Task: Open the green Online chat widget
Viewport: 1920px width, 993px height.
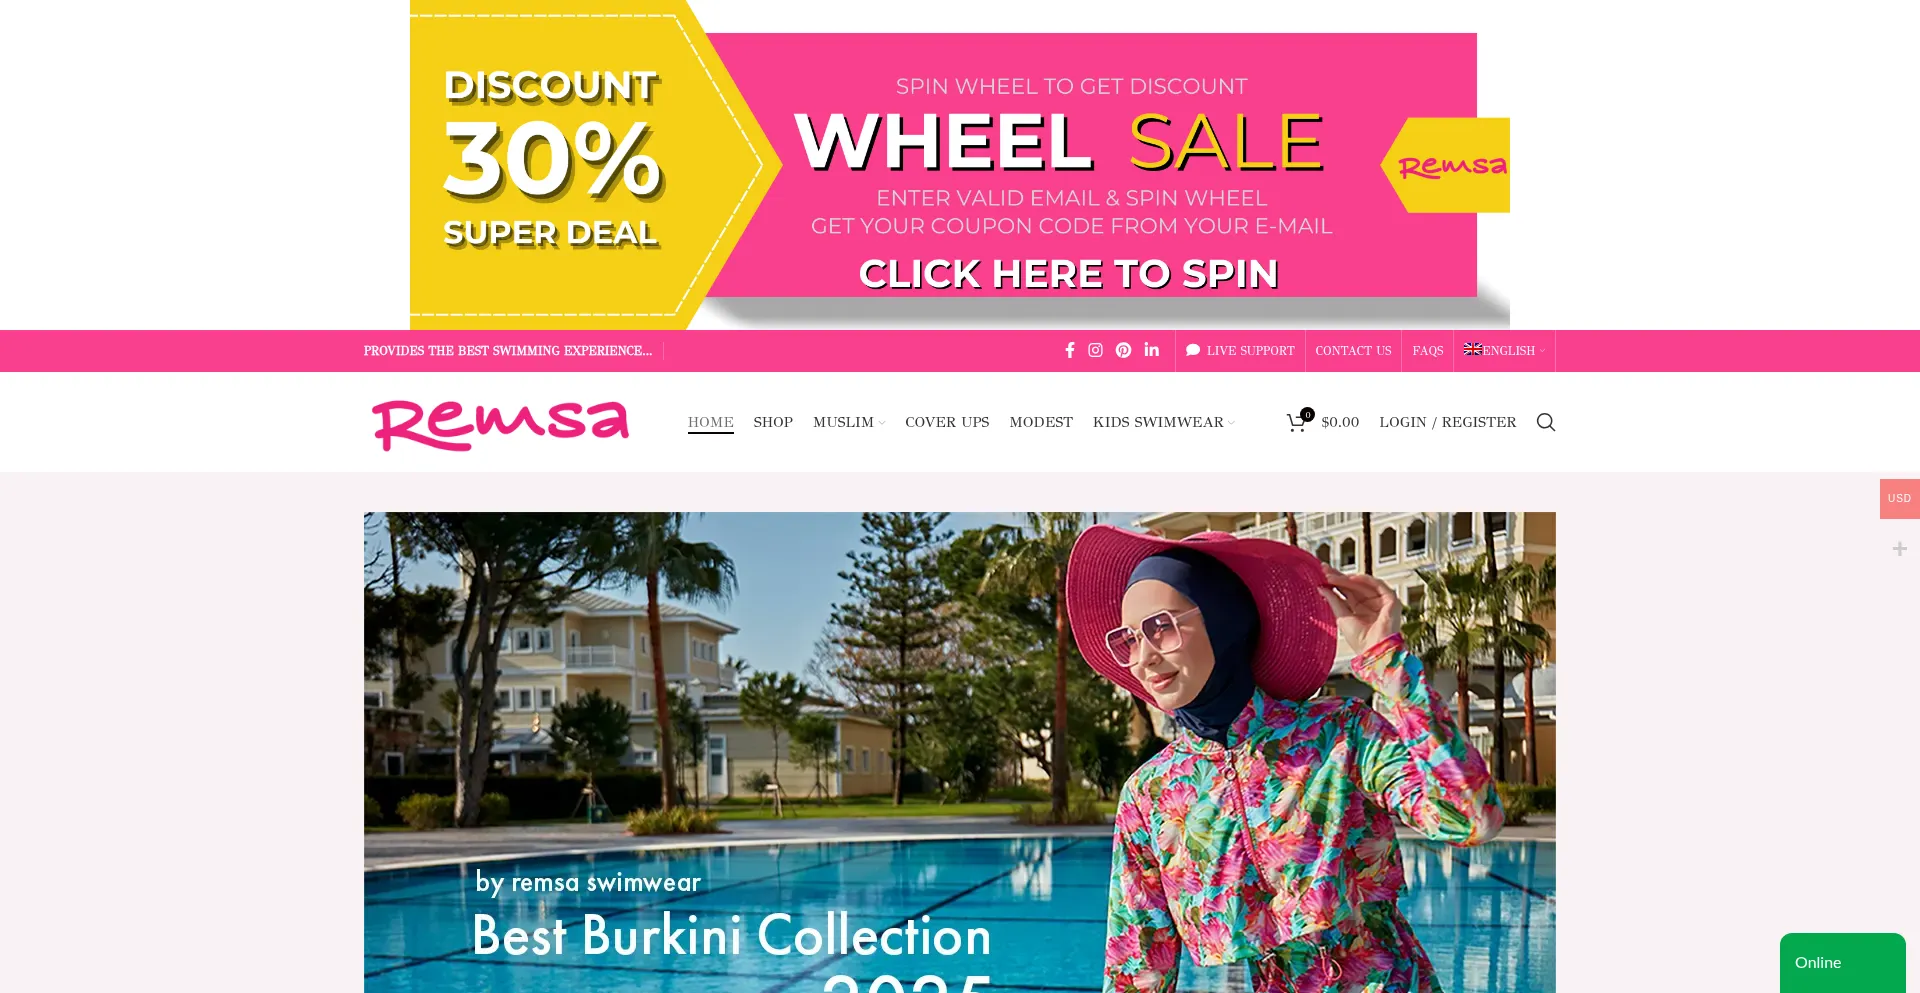Action: click(x=1842, y=963)
